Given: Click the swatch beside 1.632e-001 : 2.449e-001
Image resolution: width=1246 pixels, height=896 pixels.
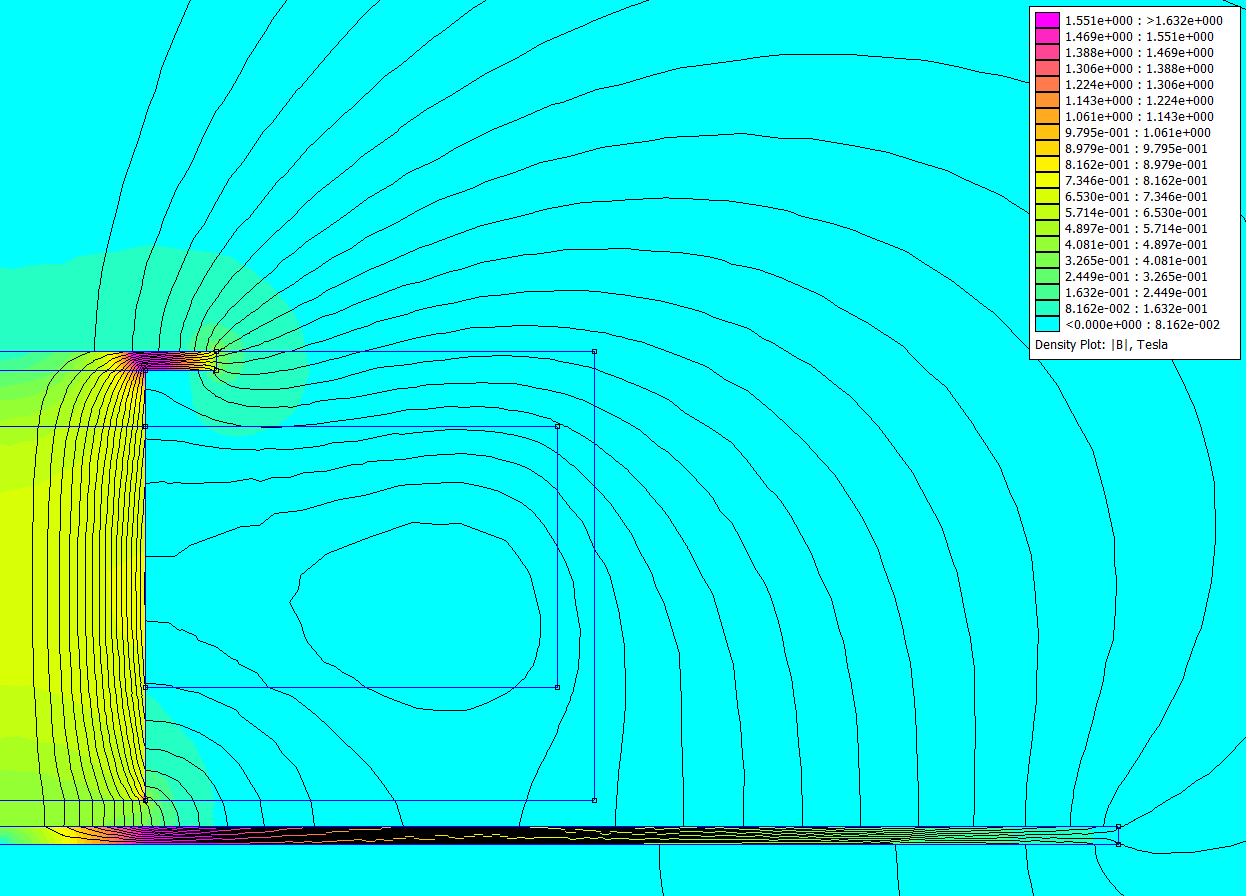Looking at the screenshot, I should pos(1047,292).
